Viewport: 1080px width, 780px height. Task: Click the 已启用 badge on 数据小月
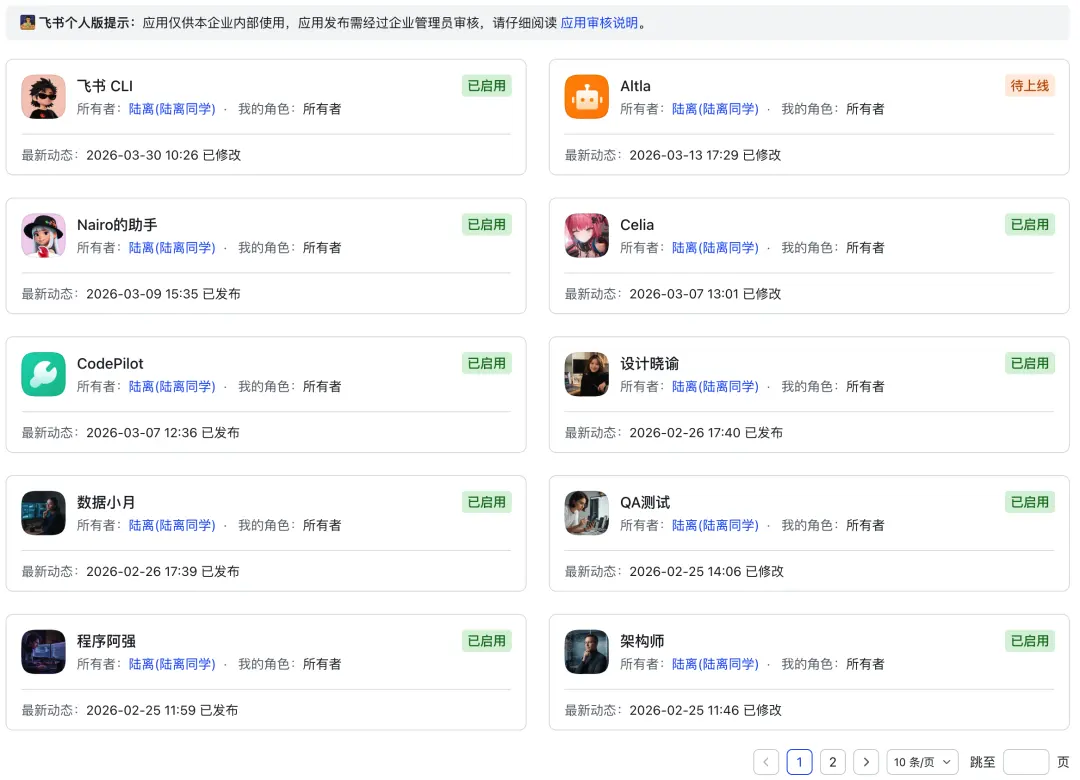point(486,502)
